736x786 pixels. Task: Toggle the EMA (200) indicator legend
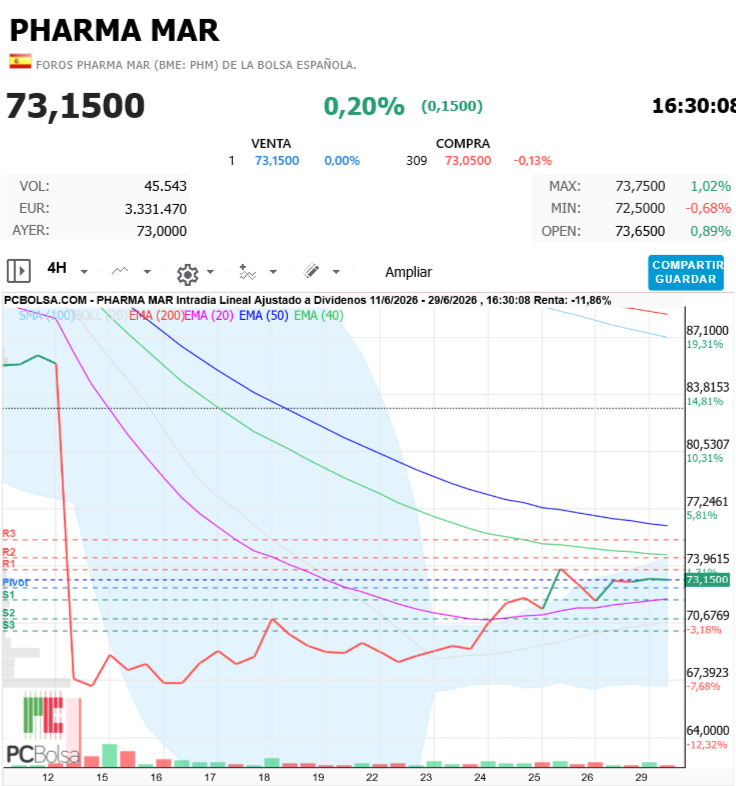pyautogui.click(x=156, y=315)
